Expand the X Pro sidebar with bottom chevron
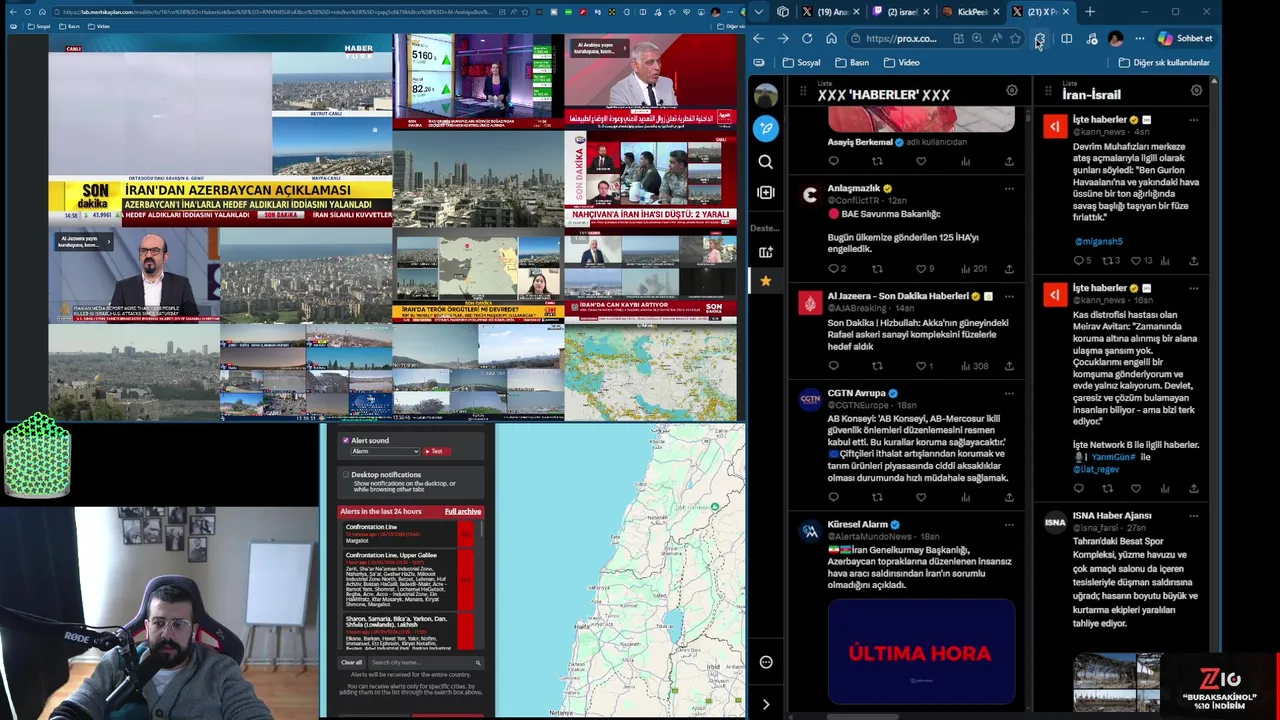The height and width of the screenshot is (720, 1280). [x=765, y=705]
